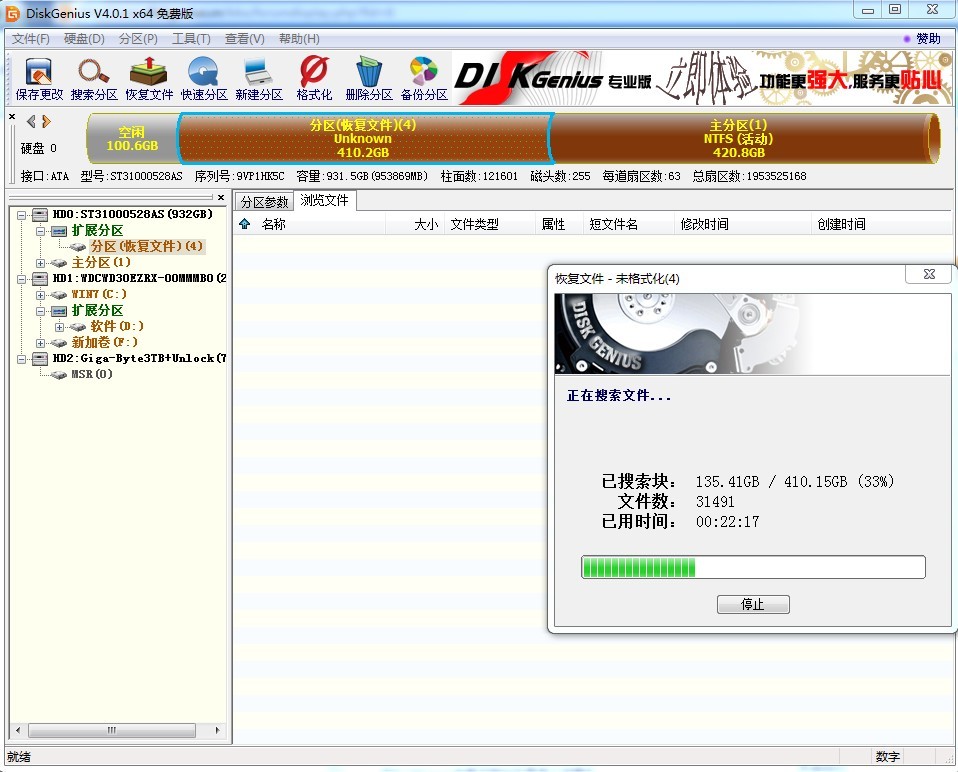Collapse 扩展分区 under HD0
This screenshot has height=772, width=958.
40,231
